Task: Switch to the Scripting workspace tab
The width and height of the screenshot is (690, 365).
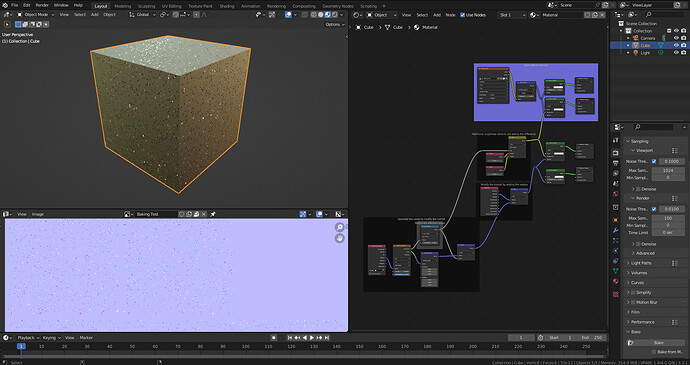Action: click(368, 6)
